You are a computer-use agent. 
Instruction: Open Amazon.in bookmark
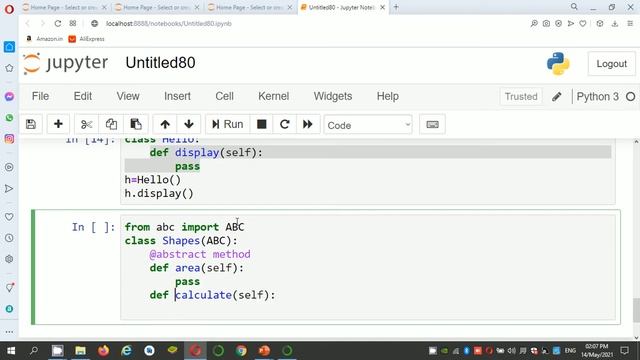tap(45, 39)
